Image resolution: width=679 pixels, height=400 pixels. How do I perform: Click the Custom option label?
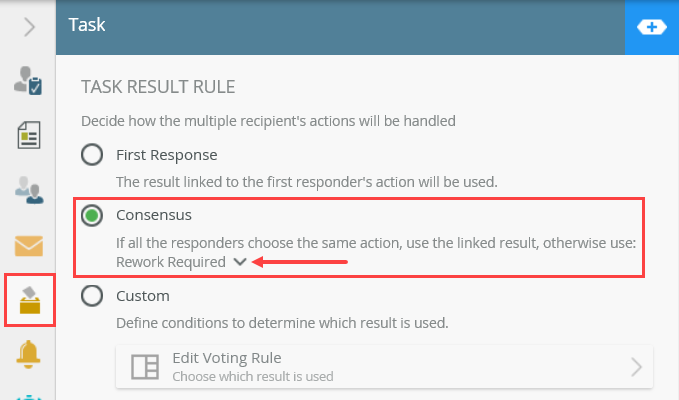143,296
